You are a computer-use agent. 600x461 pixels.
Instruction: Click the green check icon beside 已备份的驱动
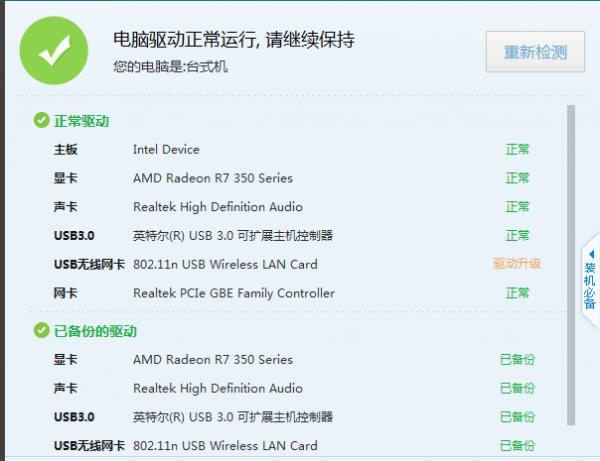coord(41,331)
